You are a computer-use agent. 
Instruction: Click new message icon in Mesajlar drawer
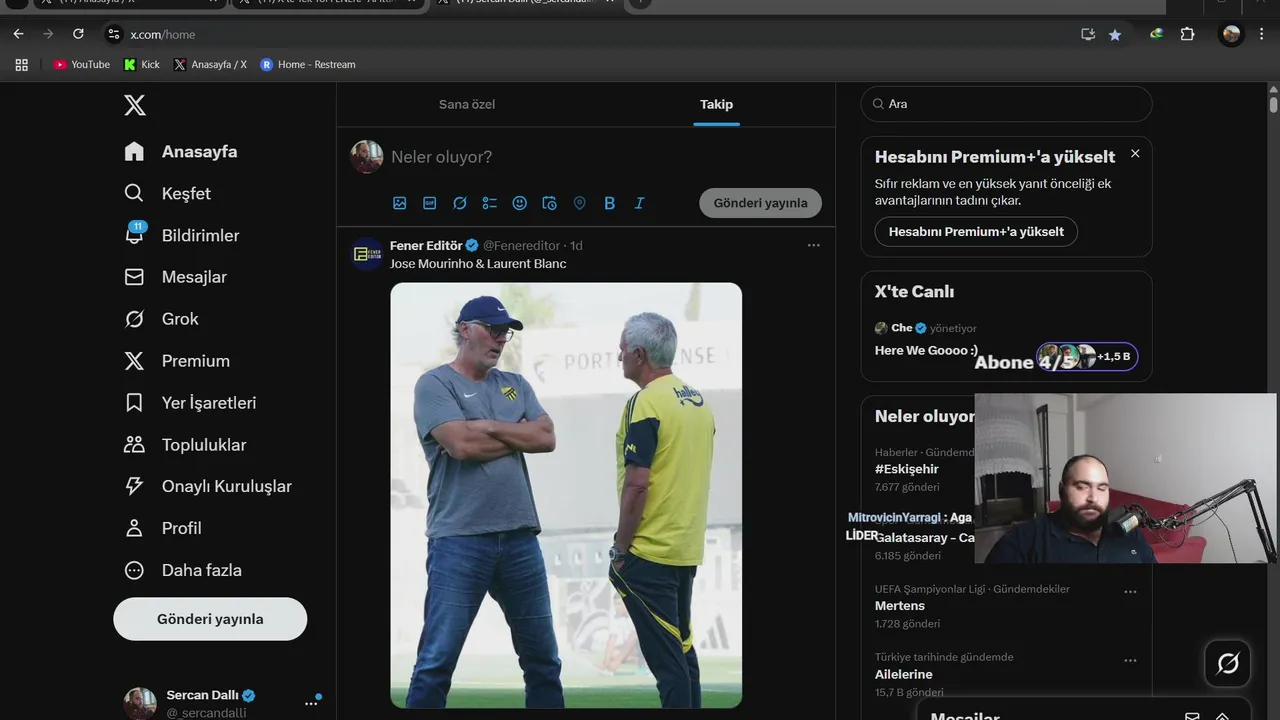(x=1192, y=716)
